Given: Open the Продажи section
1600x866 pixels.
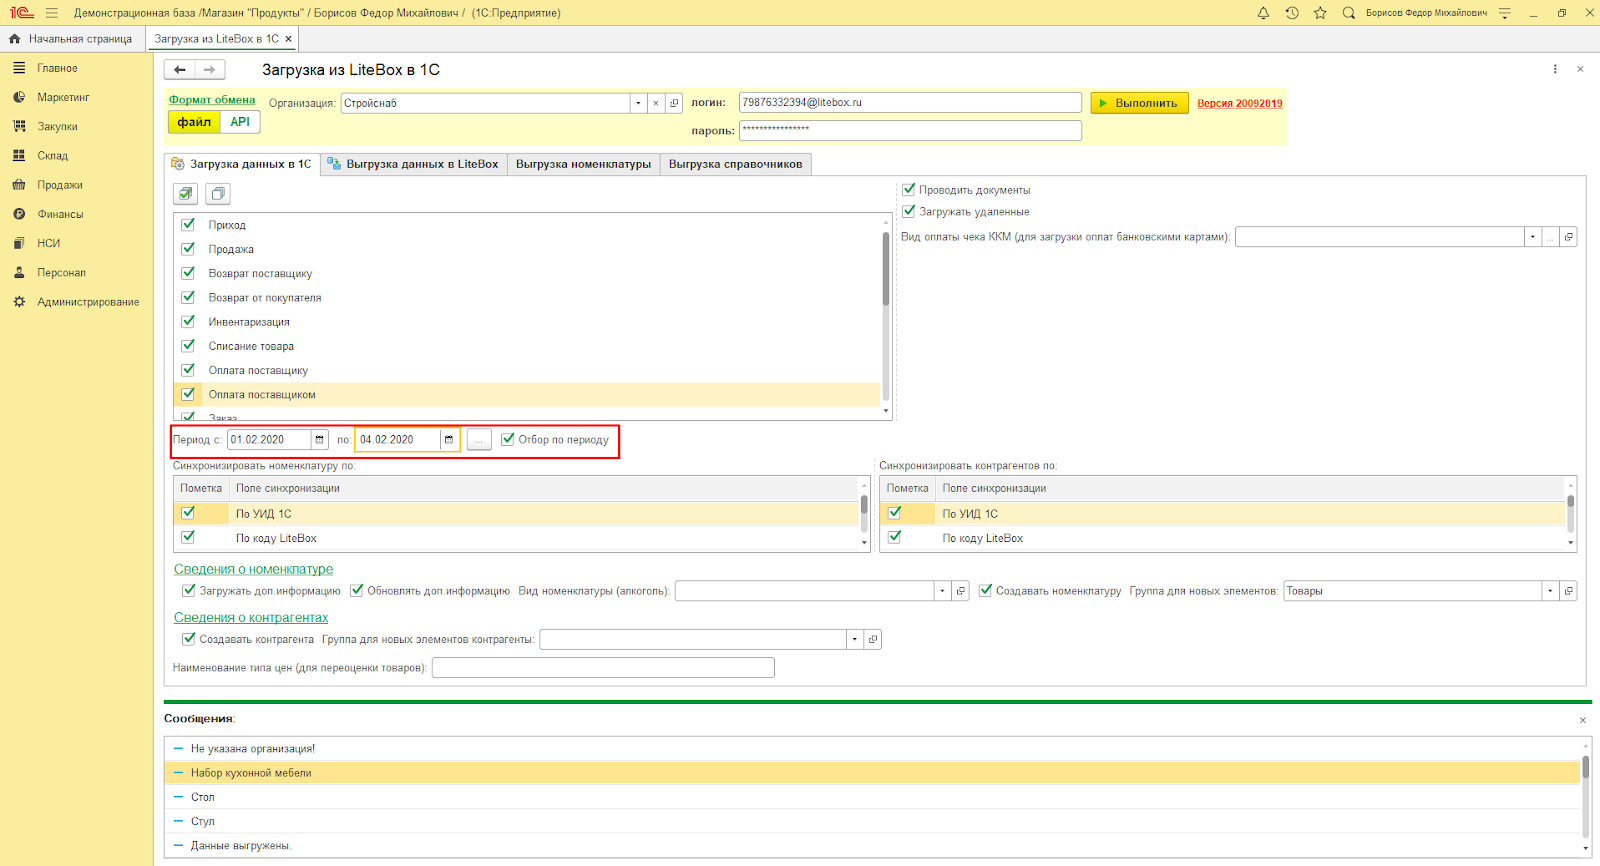Looking at the screenshot, I should [x=60, y=185].
